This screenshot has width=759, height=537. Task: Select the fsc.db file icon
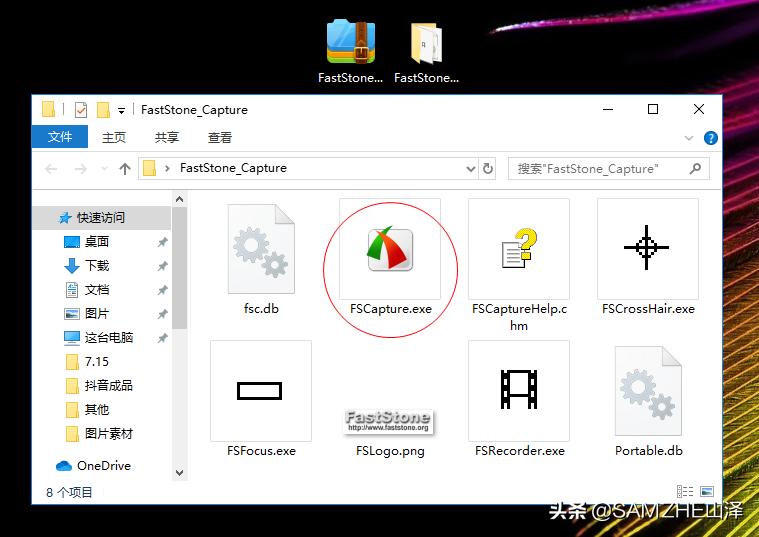click(261, 249)
